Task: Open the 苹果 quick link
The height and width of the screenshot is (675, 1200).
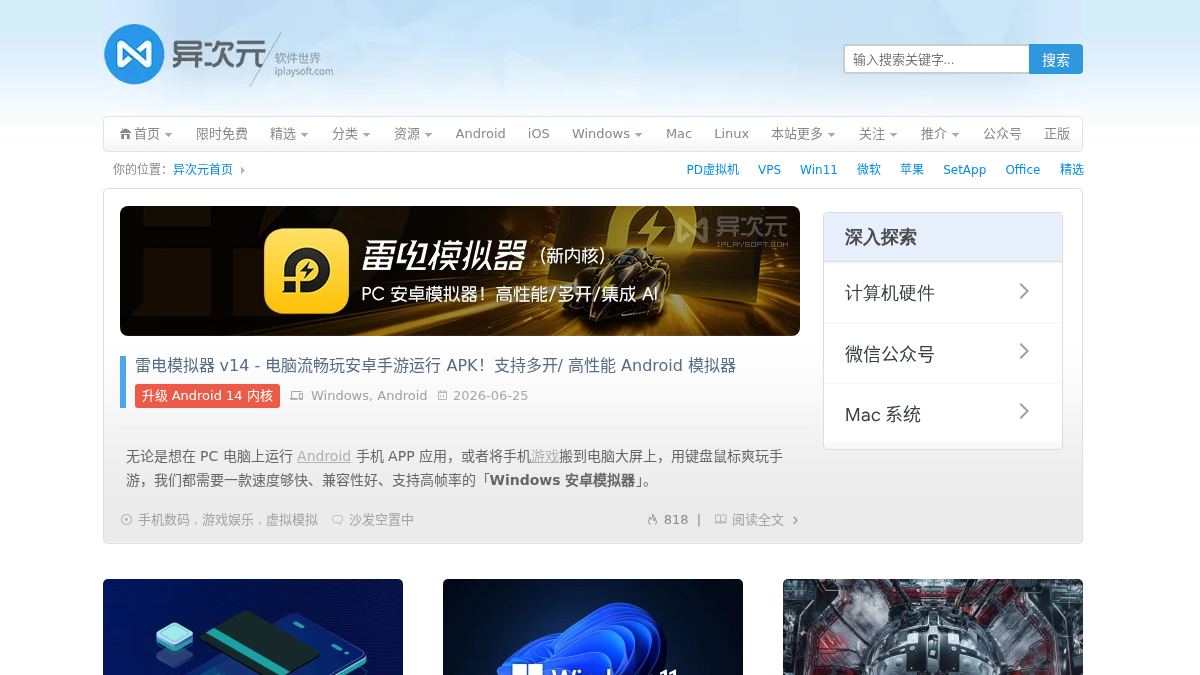Action: tap(912, 170)
